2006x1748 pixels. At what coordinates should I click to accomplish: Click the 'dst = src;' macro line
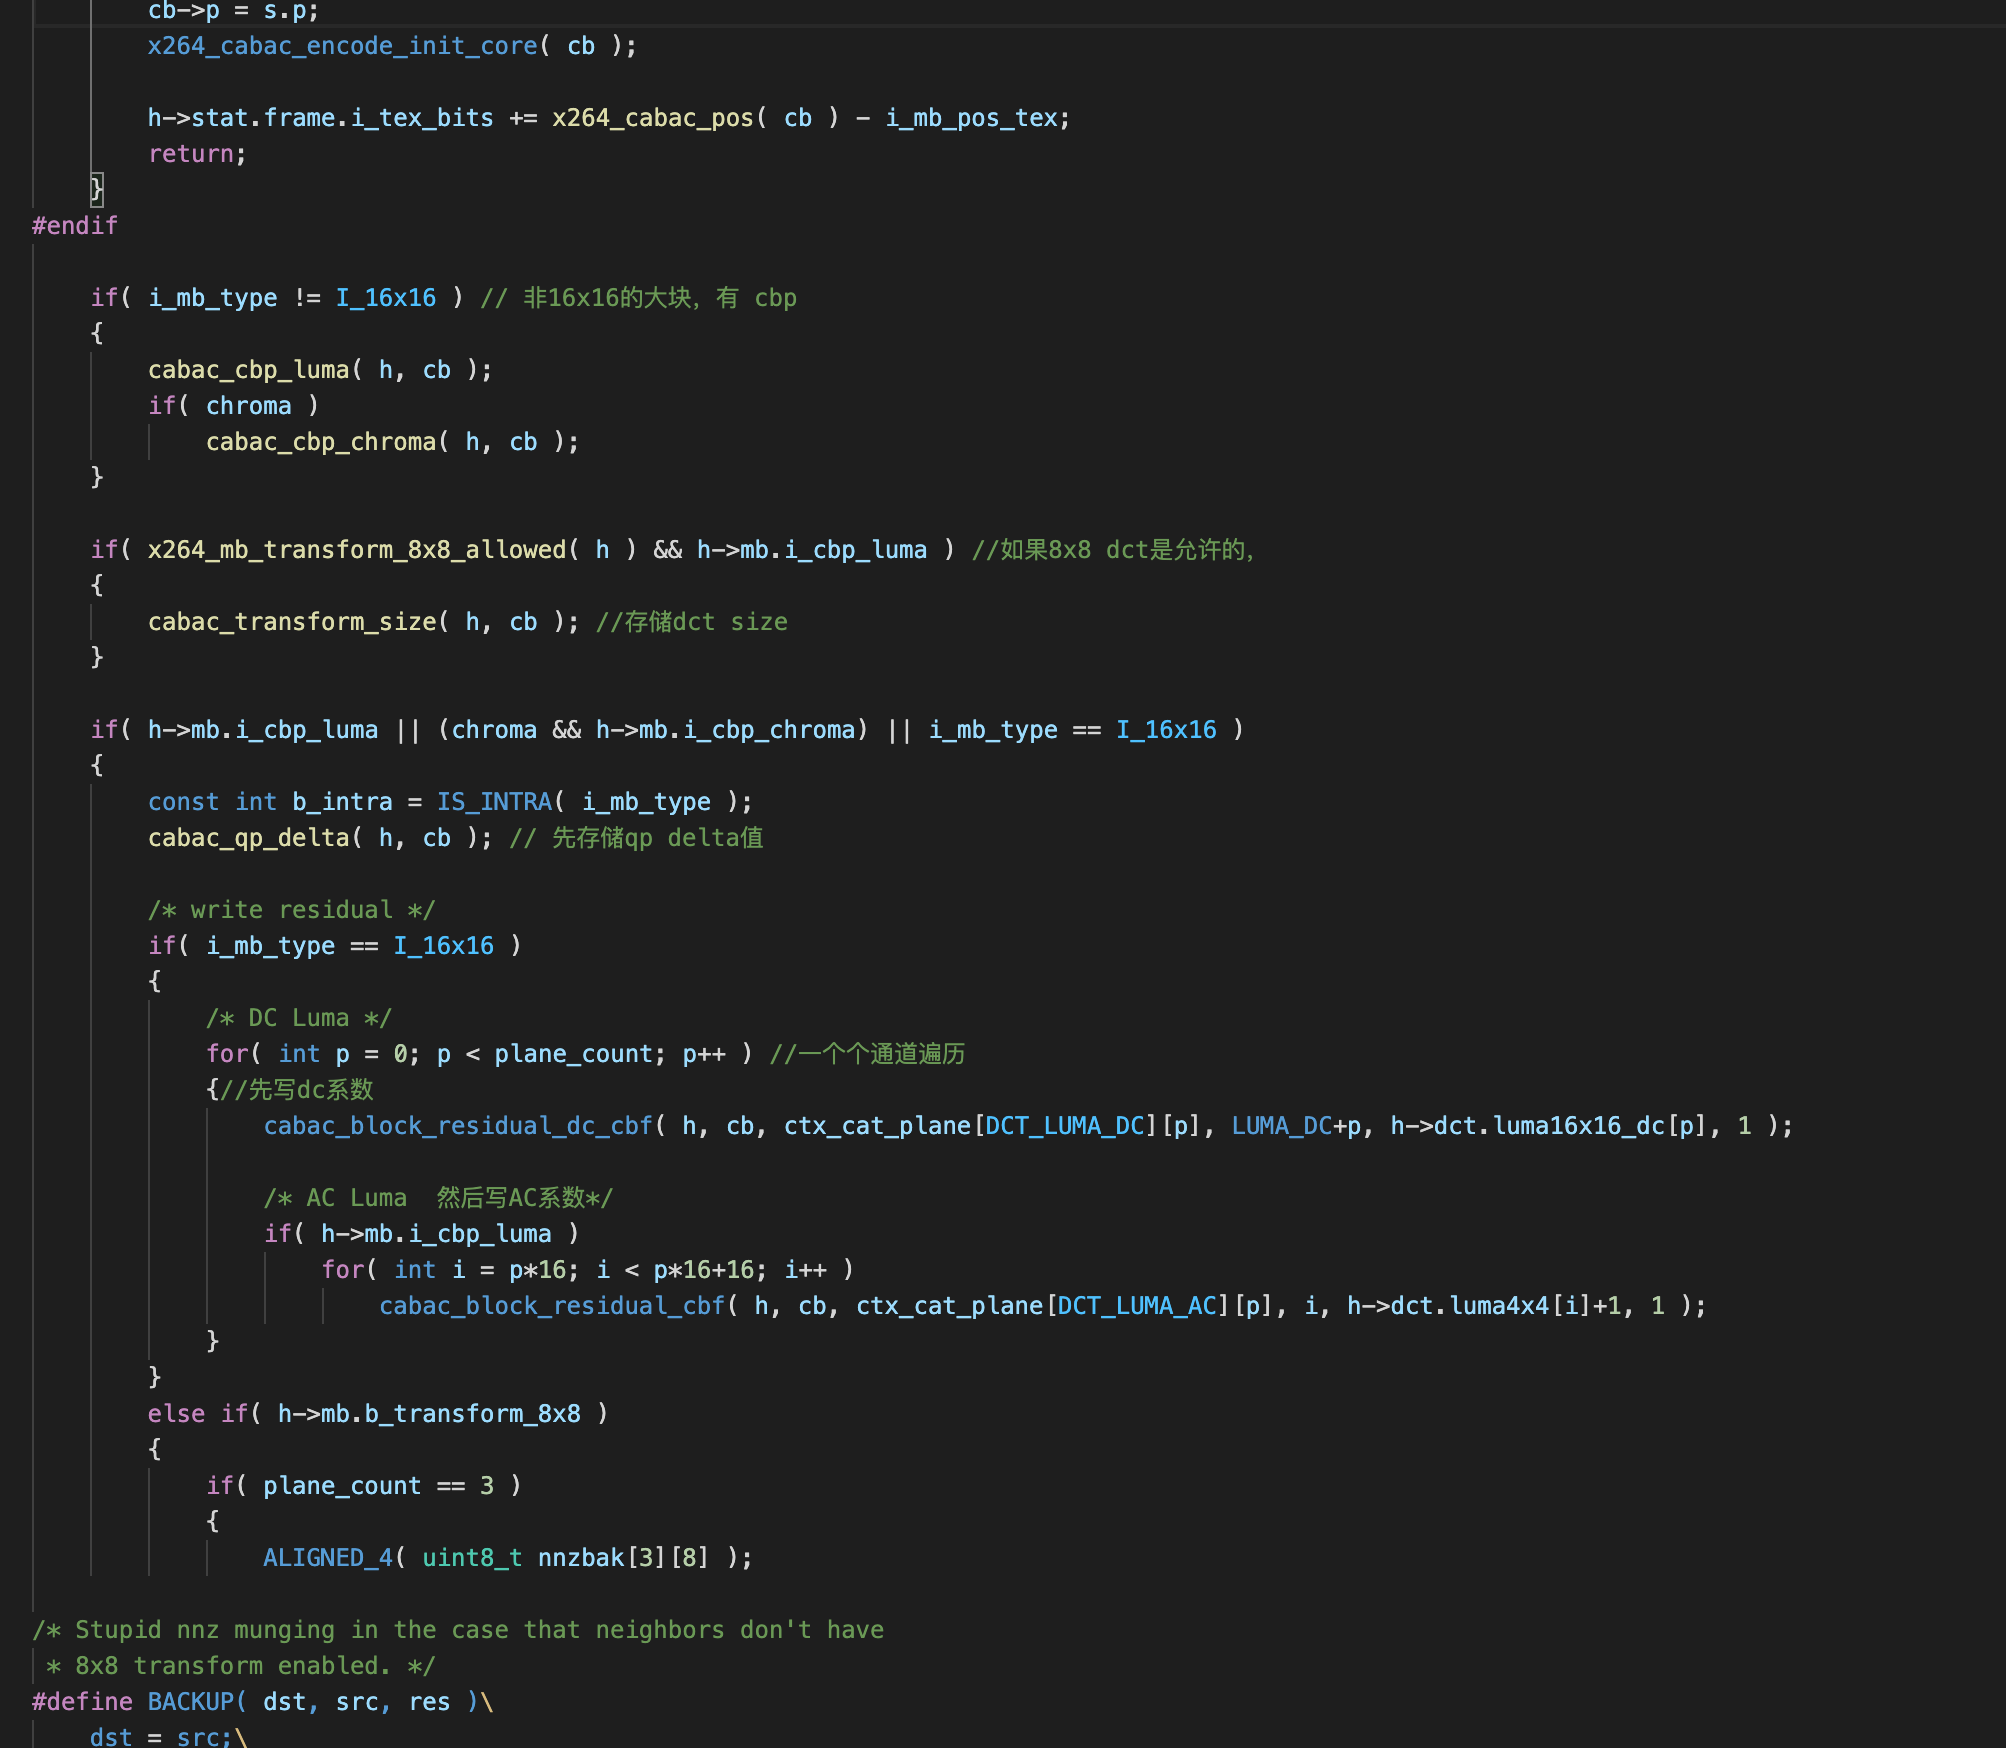(x=162, y=1736)
